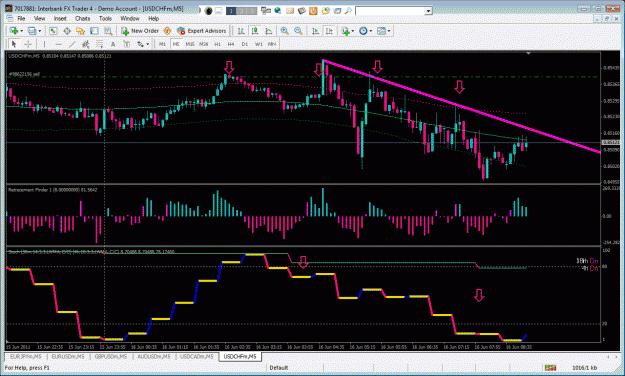Switch to D1 timeframe
625x376 pixels.
tap(245, 44)
